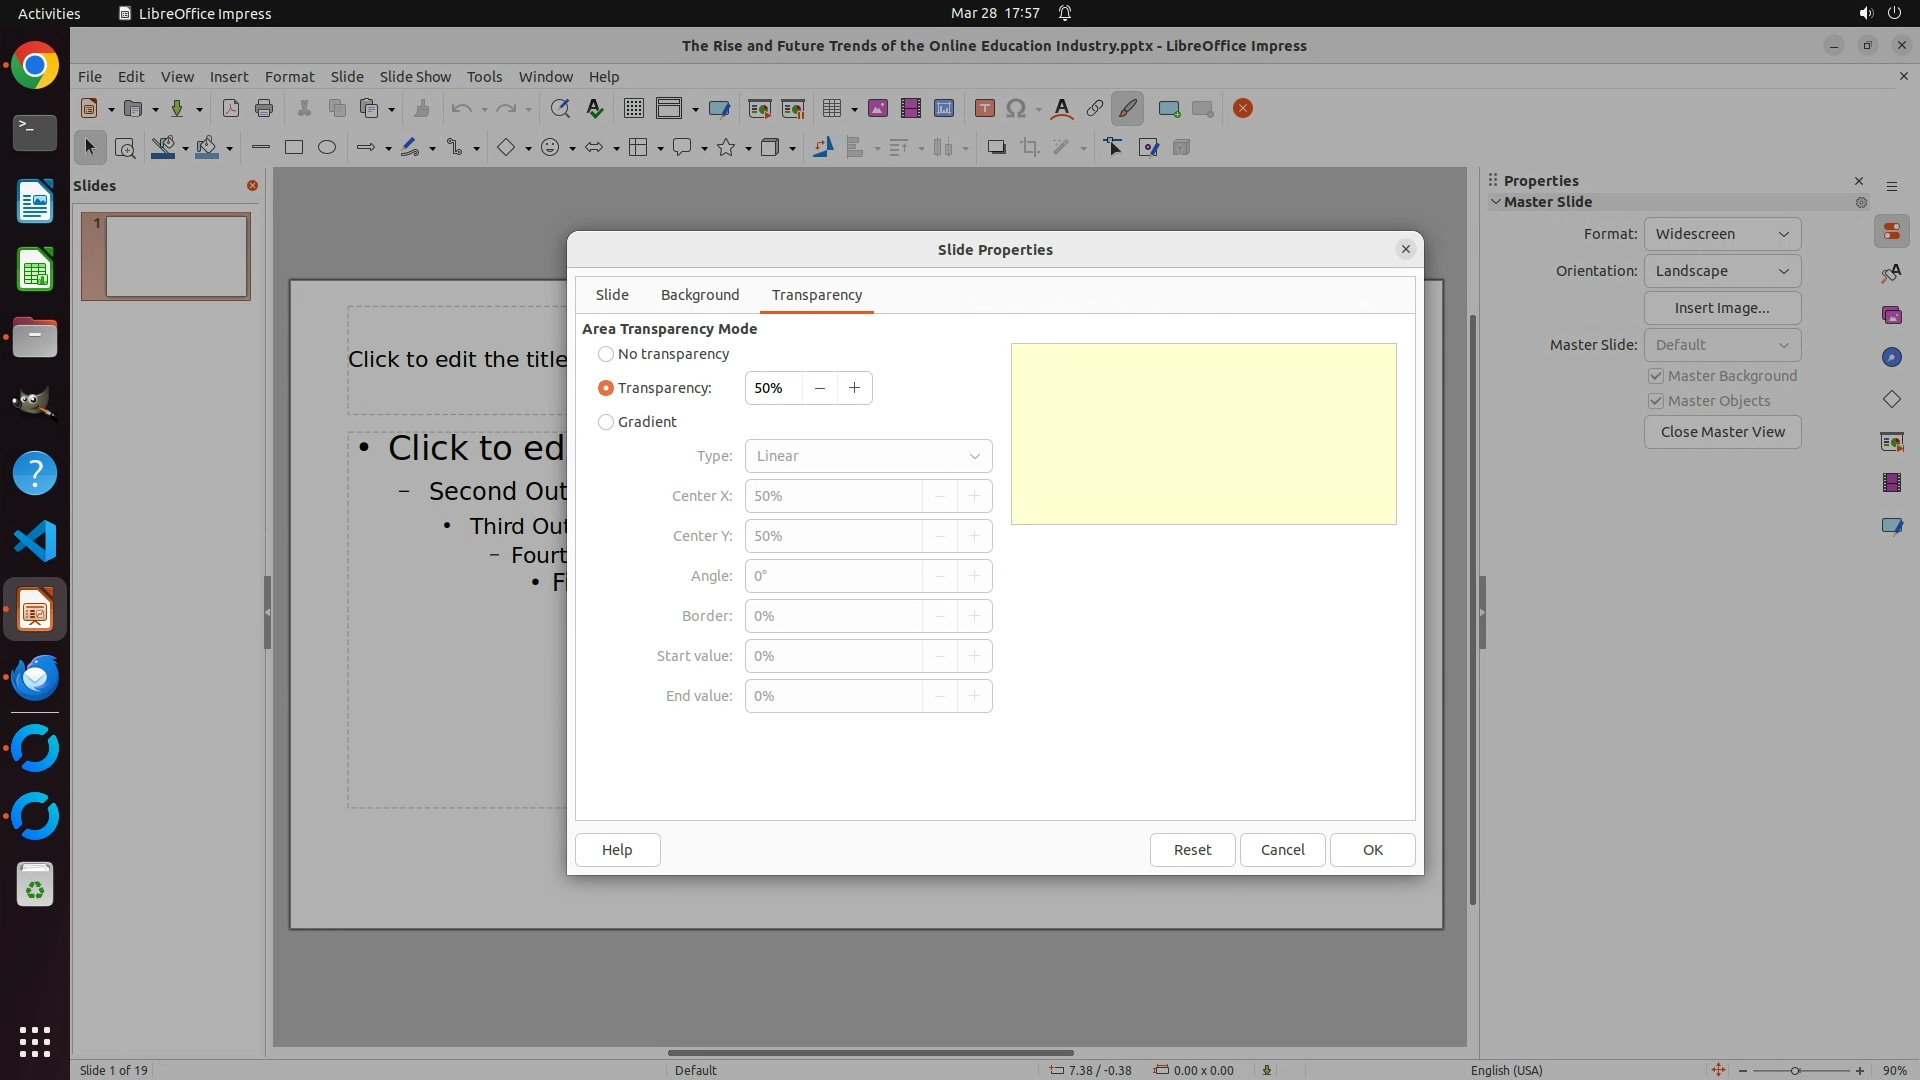Screen dimensions: 1920x1080
Task: Toggle the Master Background checkbox
Action: [x=1656, y=376]
